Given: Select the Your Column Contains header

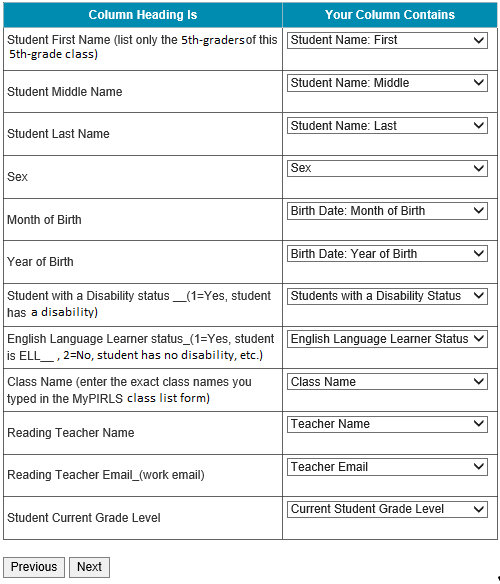Looking at the screenshot, I should tap(390, 15).
